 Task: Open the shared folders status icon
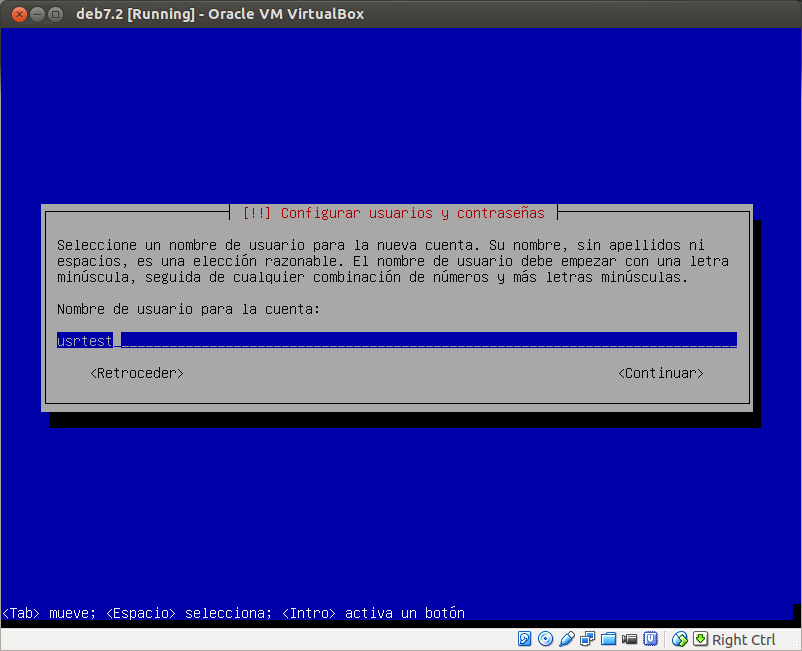[609, 638]
